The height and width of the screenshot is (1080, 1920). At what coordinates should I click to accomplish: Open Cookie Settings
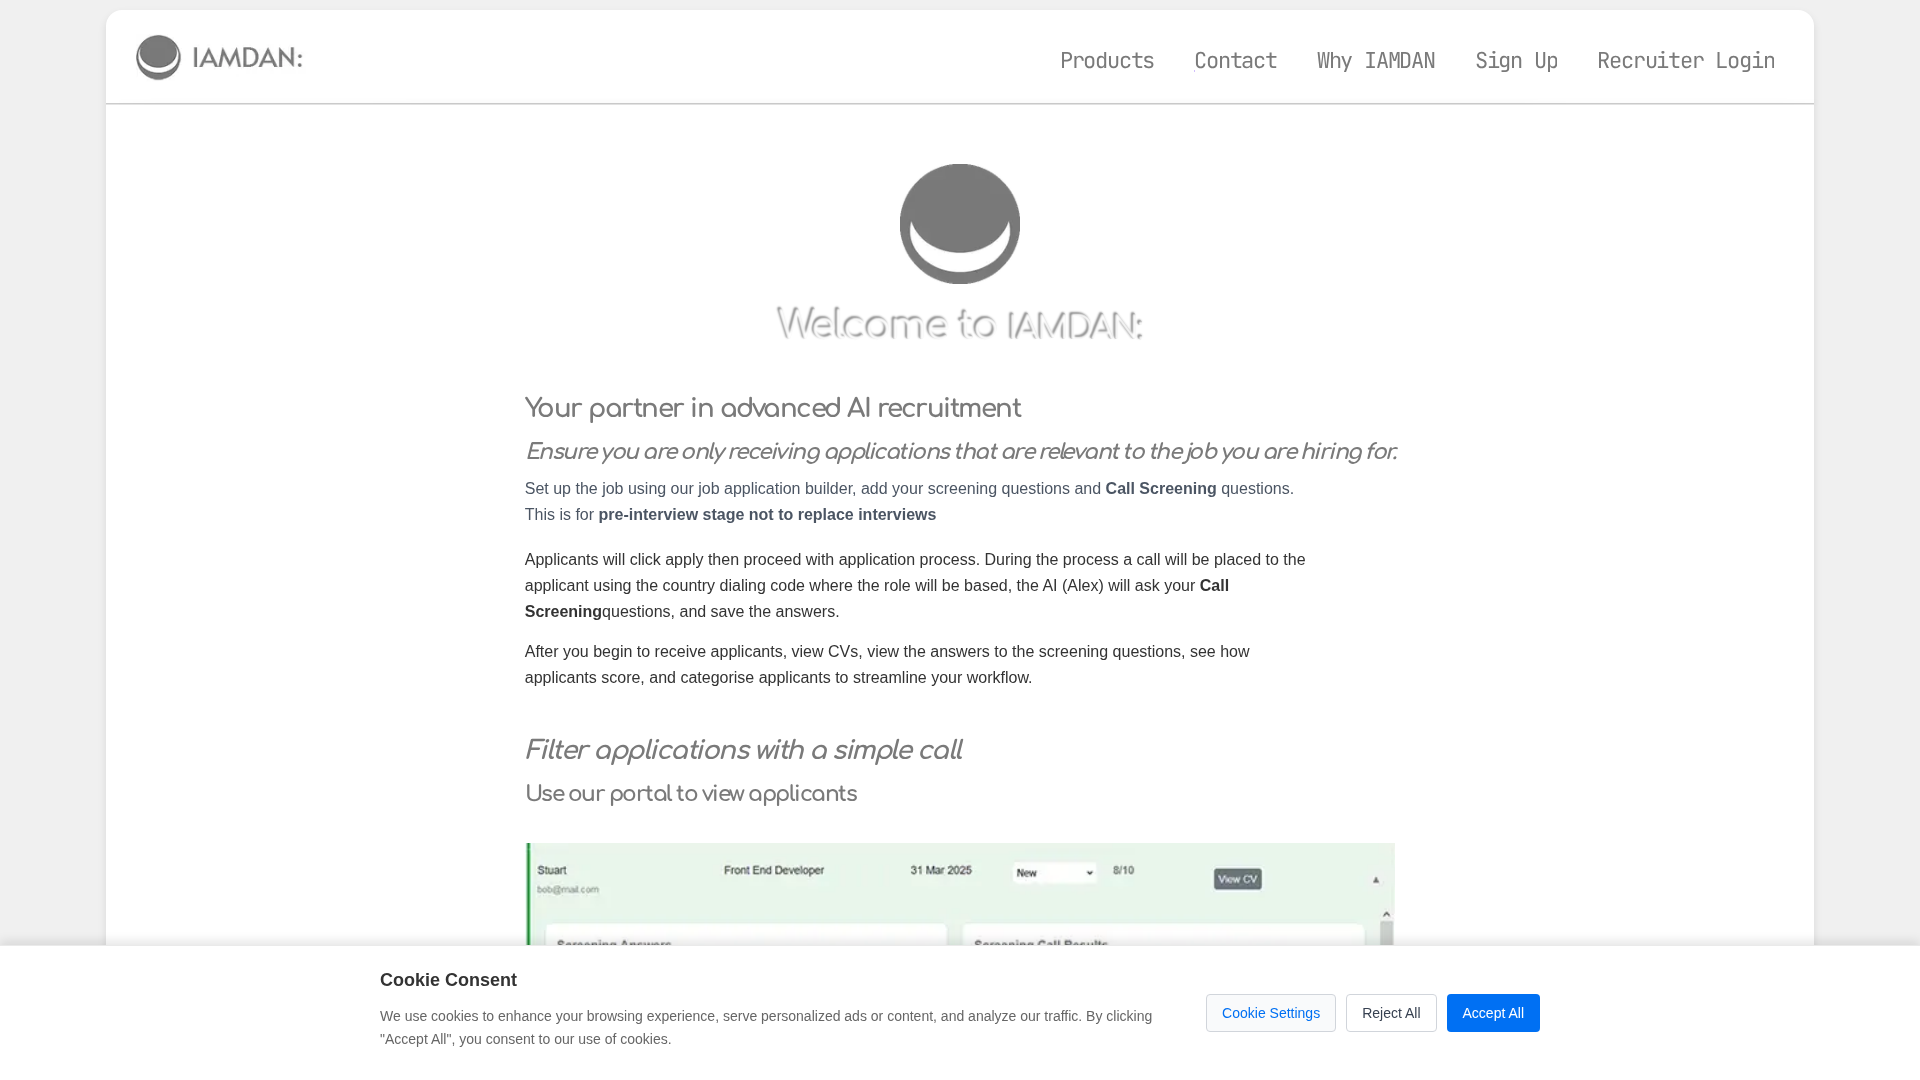click(1270, 1012)
